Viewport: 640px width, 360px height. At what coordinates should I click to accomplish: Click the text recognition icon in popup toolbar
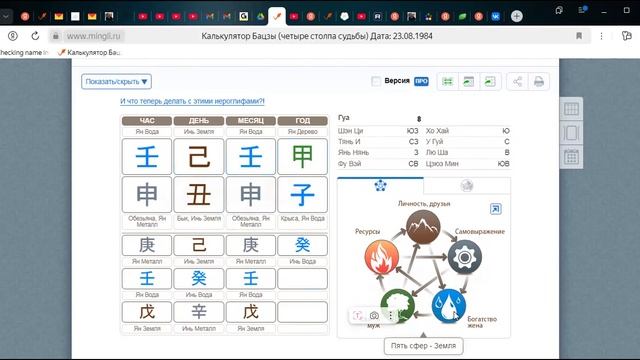pyautogui.click(x=358, y=316)
